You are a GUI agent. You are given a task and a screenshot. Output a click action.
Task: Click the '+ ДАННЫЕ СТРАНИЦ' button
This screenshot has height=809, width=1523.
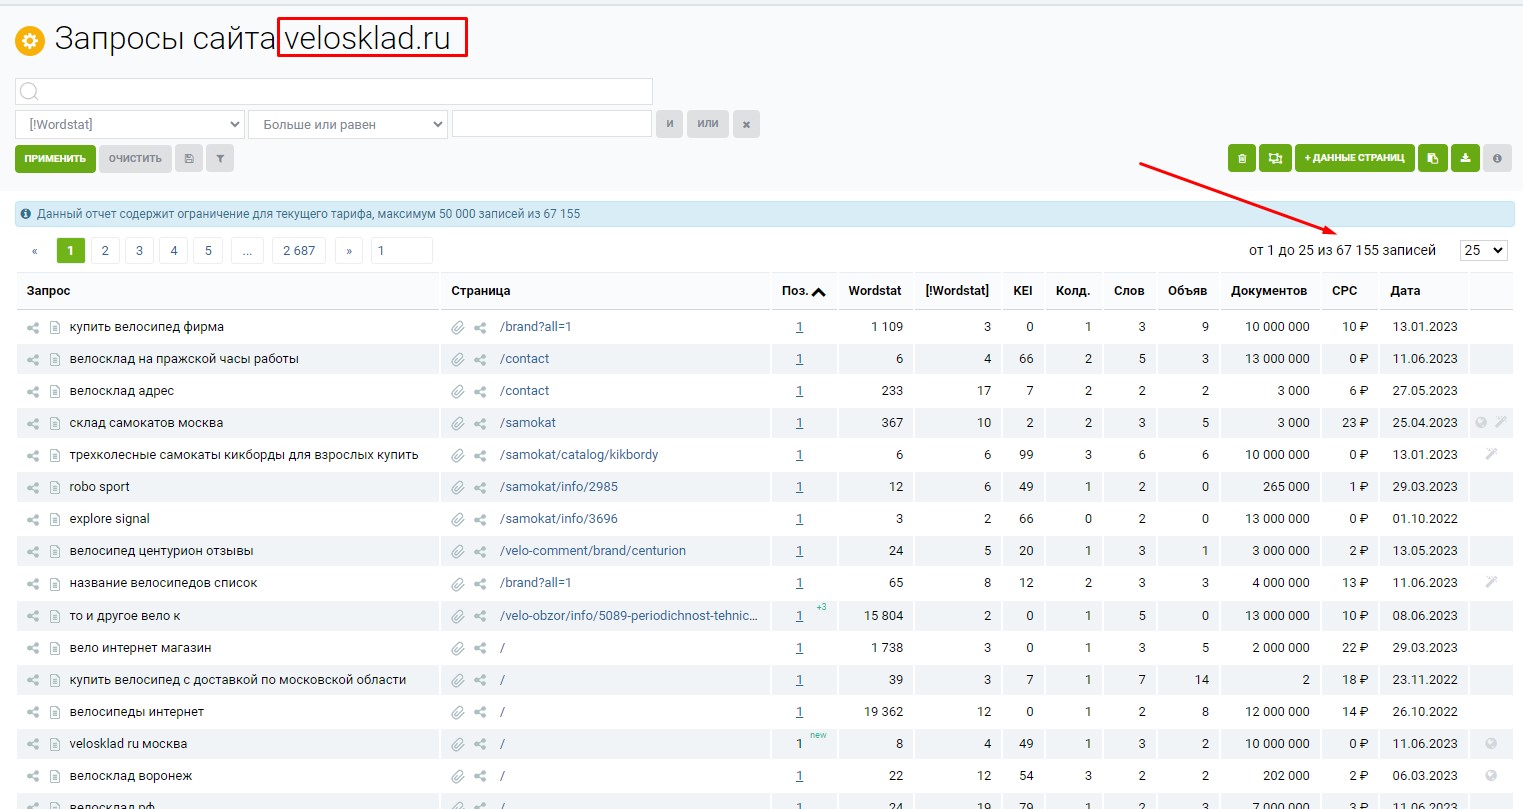point(1355,158)
